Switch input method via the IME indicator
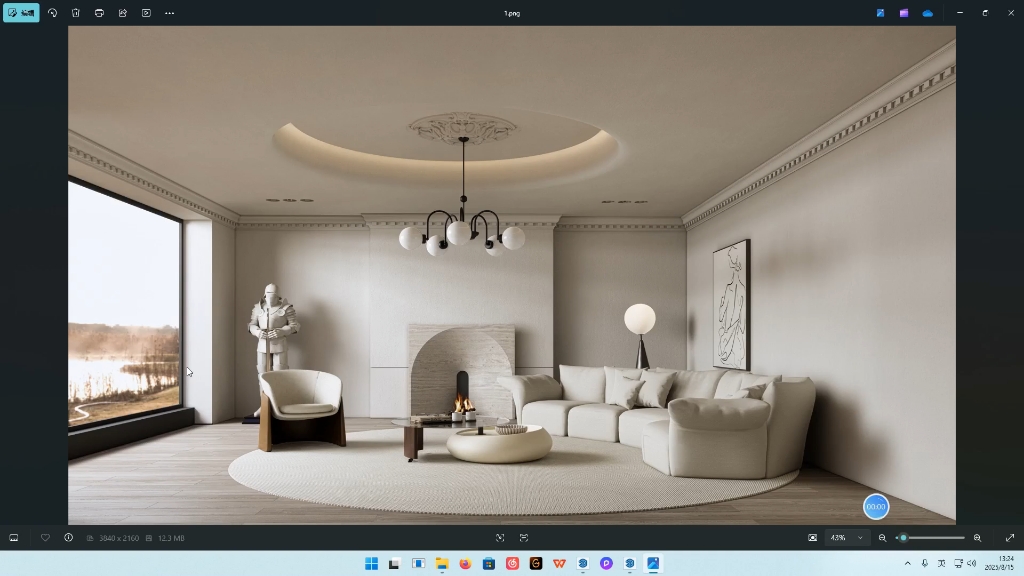 [x=942, y=564]
